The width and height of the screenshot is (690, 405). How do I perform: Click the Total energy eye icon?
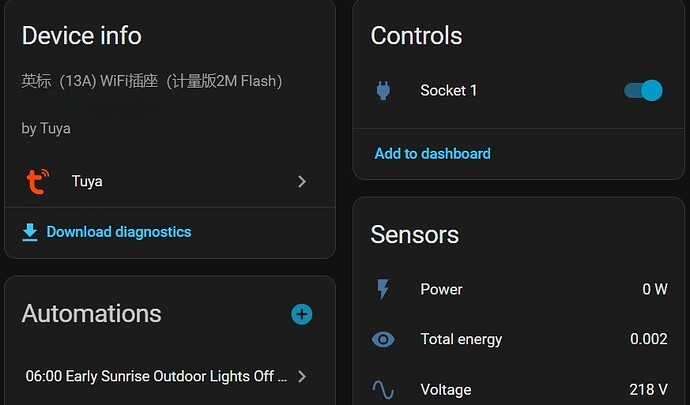(x=382, y=340)
